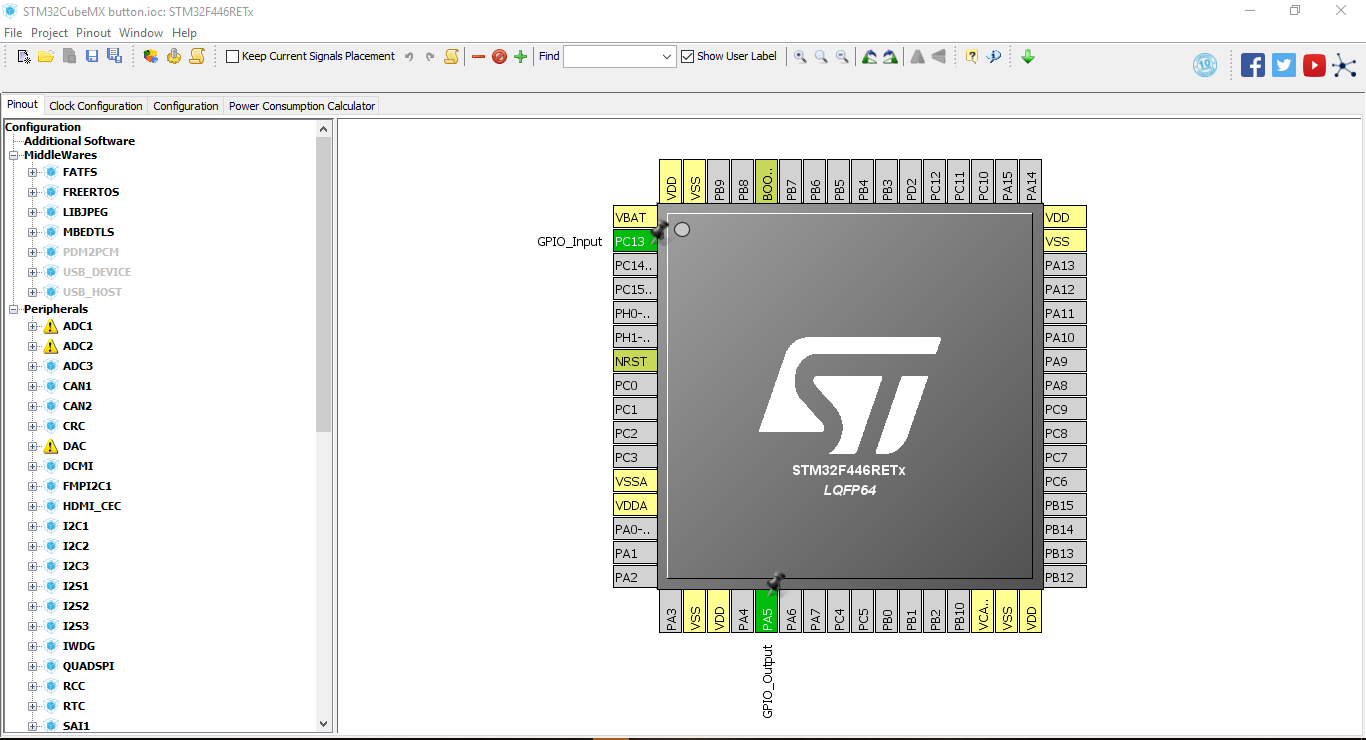1366x740 pixels.
Task: Open the Pinout menu
Action: click(93, 32)
